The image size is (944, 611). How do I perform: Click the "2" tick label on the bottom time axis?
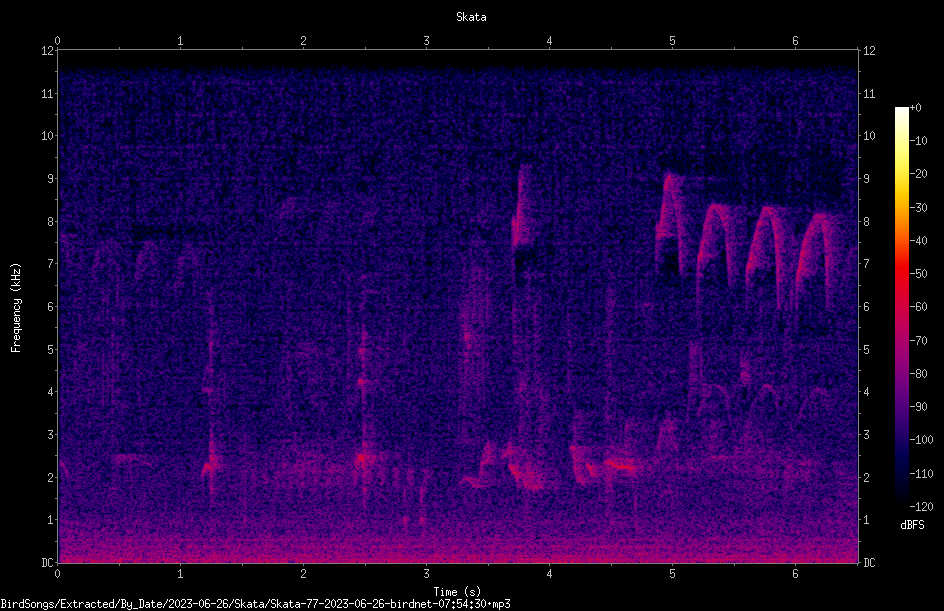pos(303,574)
